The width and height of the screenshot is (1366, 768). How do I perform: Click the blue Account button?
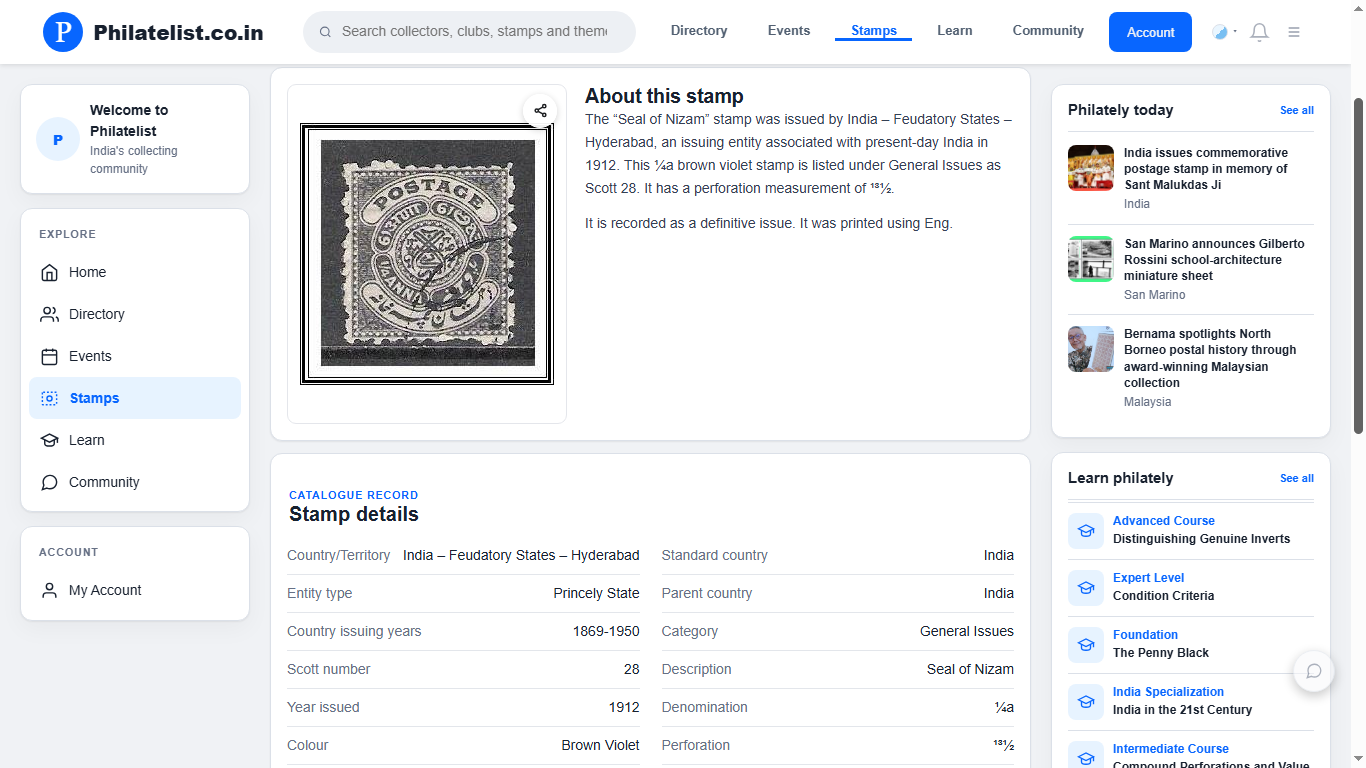[x=1150, y=32]
